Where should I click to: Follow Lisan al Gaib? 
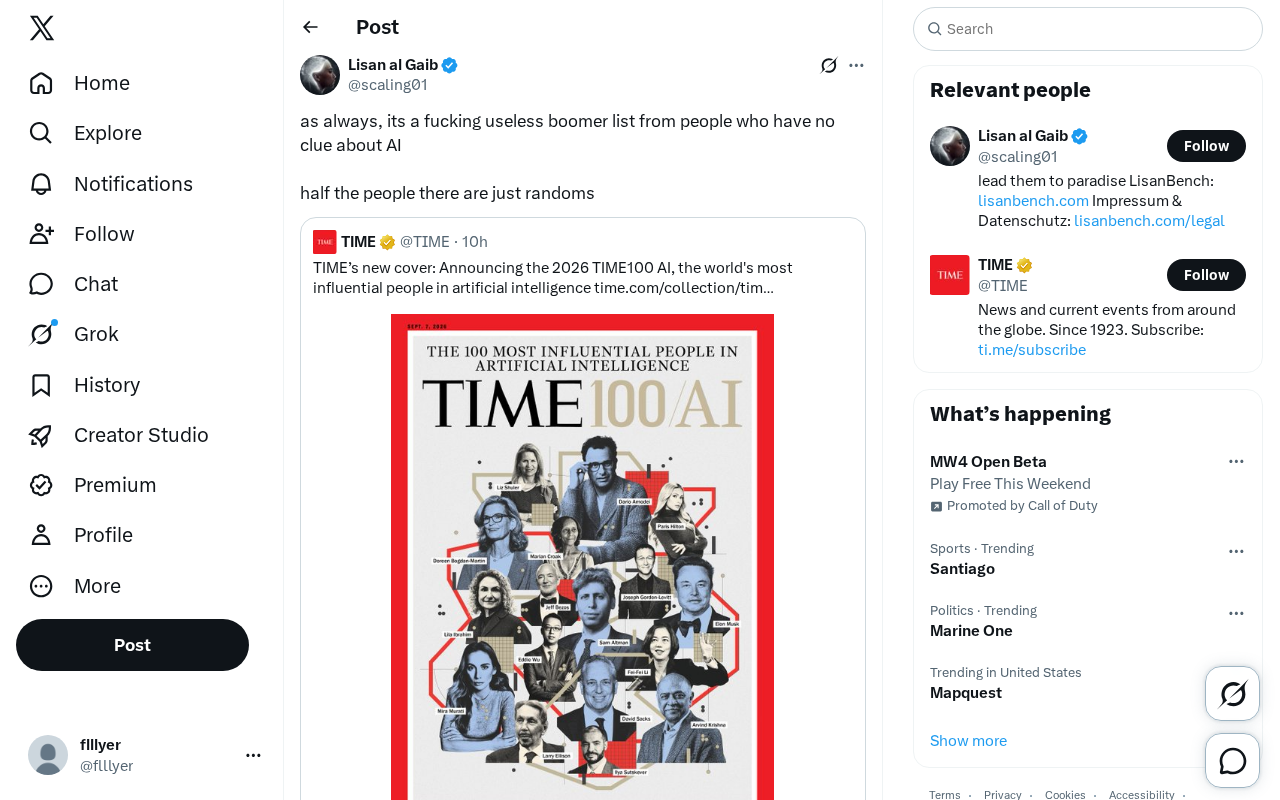click(1206, 146)
